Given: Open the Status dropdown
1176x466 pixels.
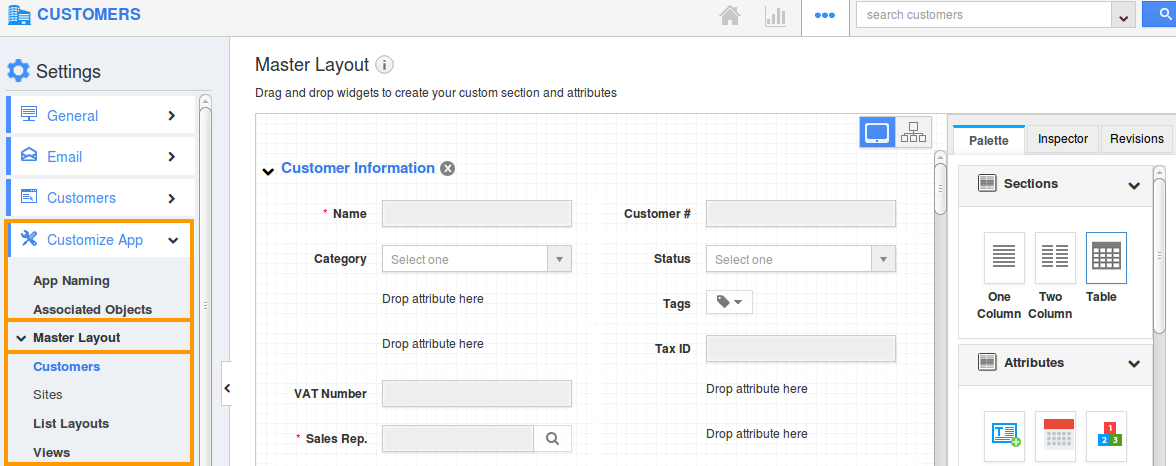Looking at the screenshot, I should 800,259.
